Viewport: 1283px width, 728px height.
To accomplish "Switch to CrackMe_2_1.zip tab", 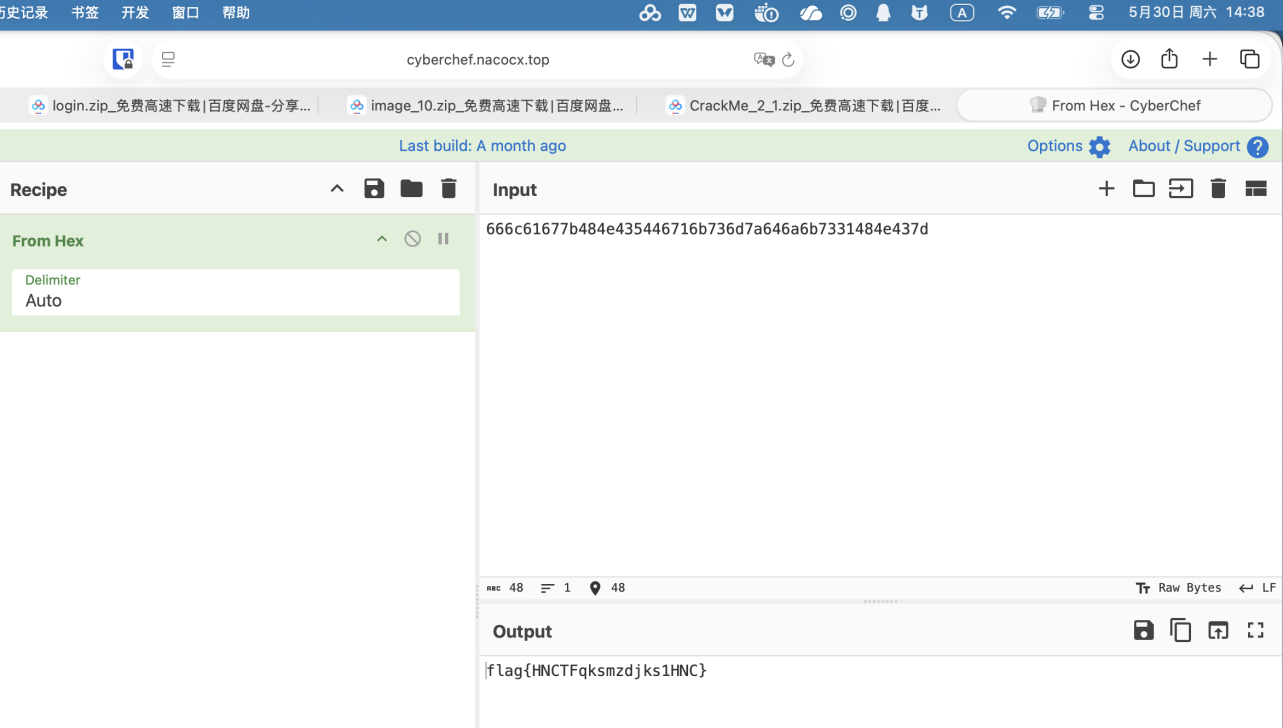I will (x=804, y=105).
